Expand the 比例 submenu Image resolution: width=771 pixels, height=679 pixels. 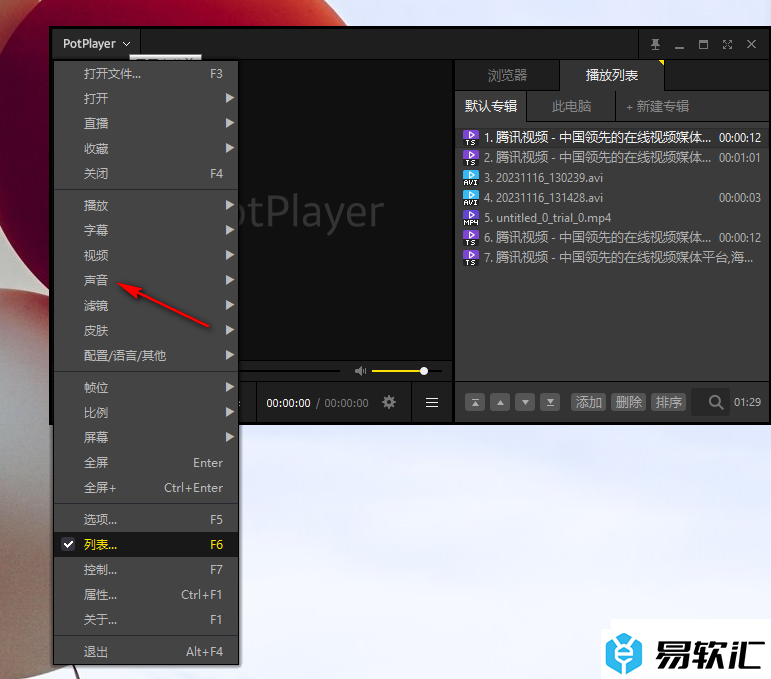(146, 413)
